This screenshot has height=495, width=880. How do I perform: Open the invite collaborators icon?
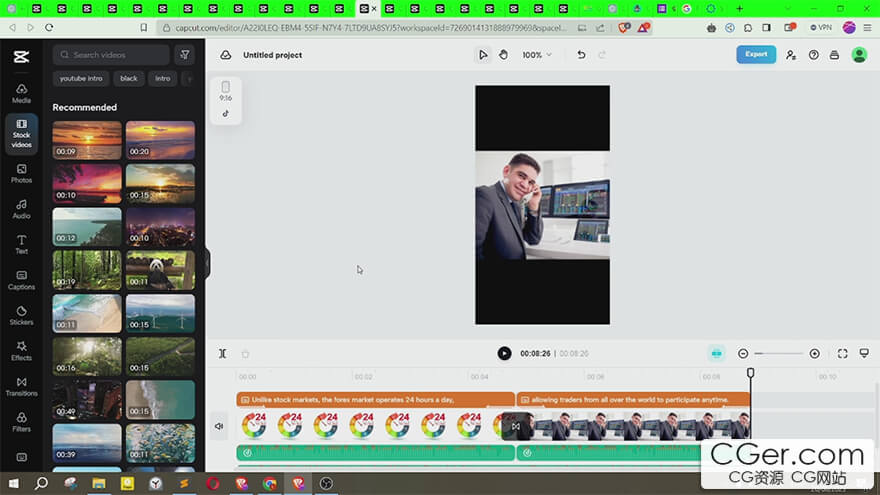pyautogui.click(x=791, y=55)
